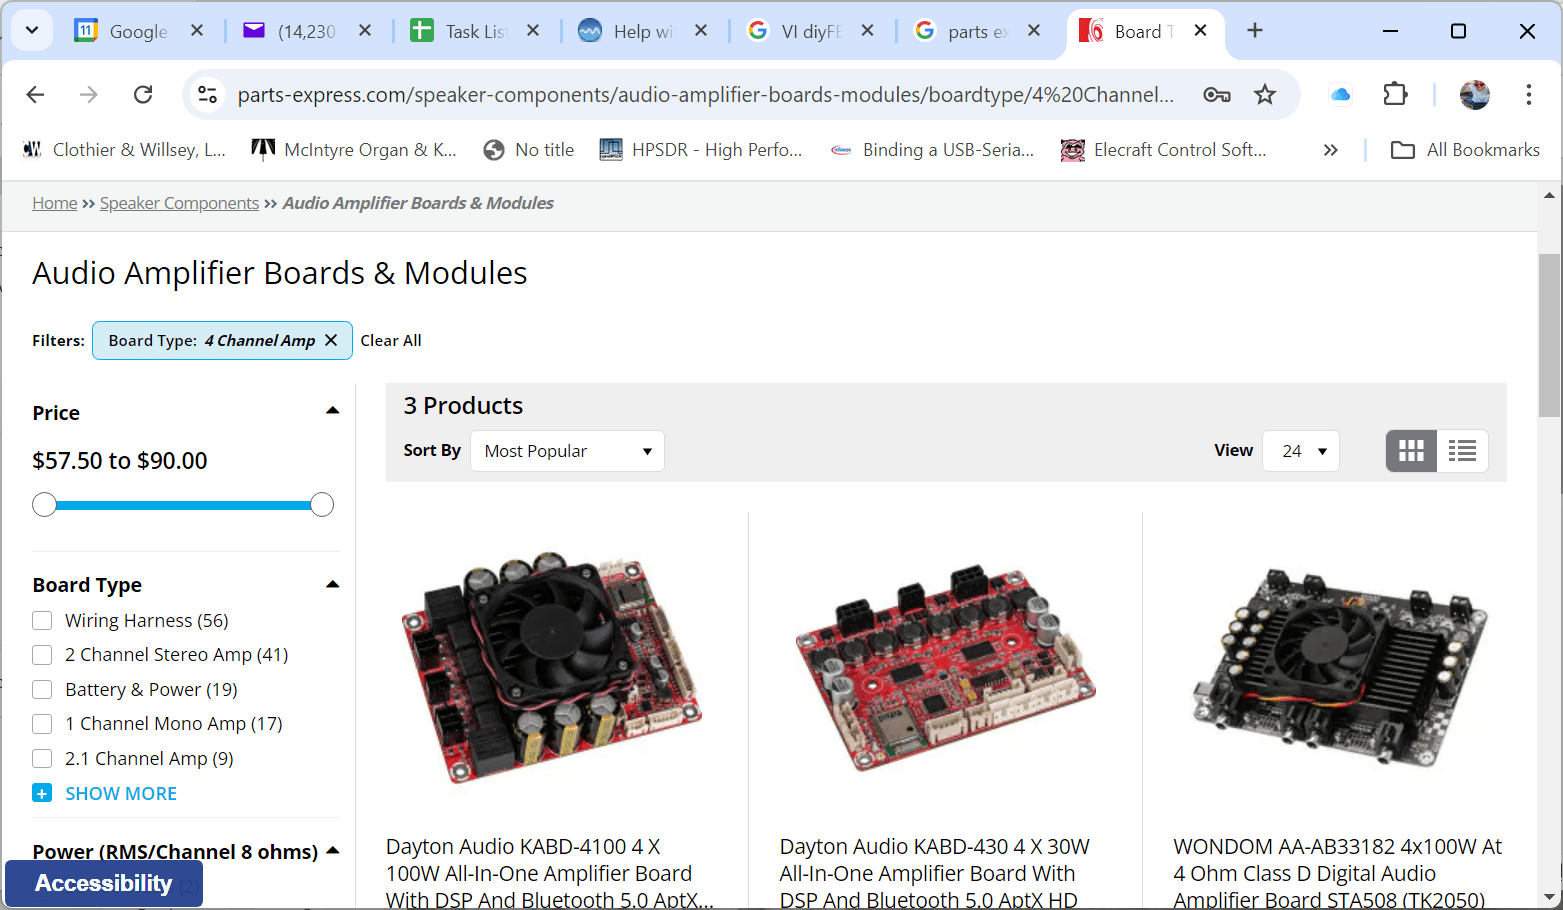Open Chrome's three-dot menu

point(1528,94)
